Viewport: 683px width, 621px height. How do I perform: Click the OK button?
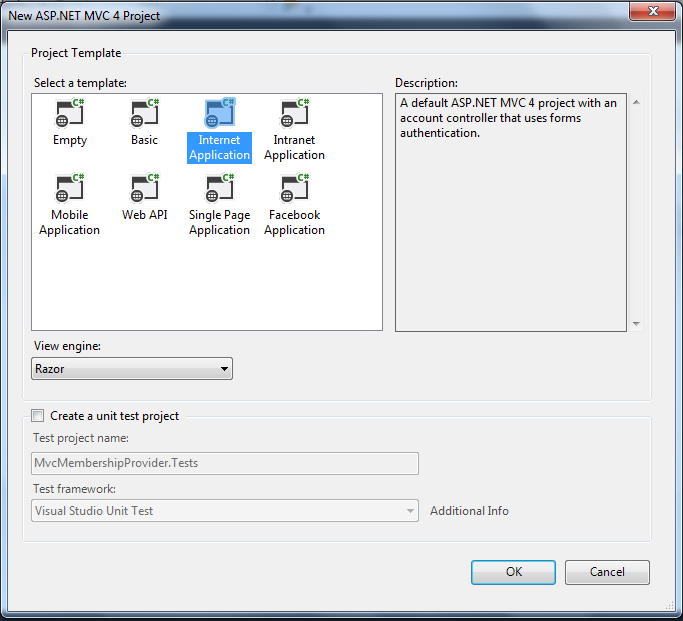click(x=513, y=572)
